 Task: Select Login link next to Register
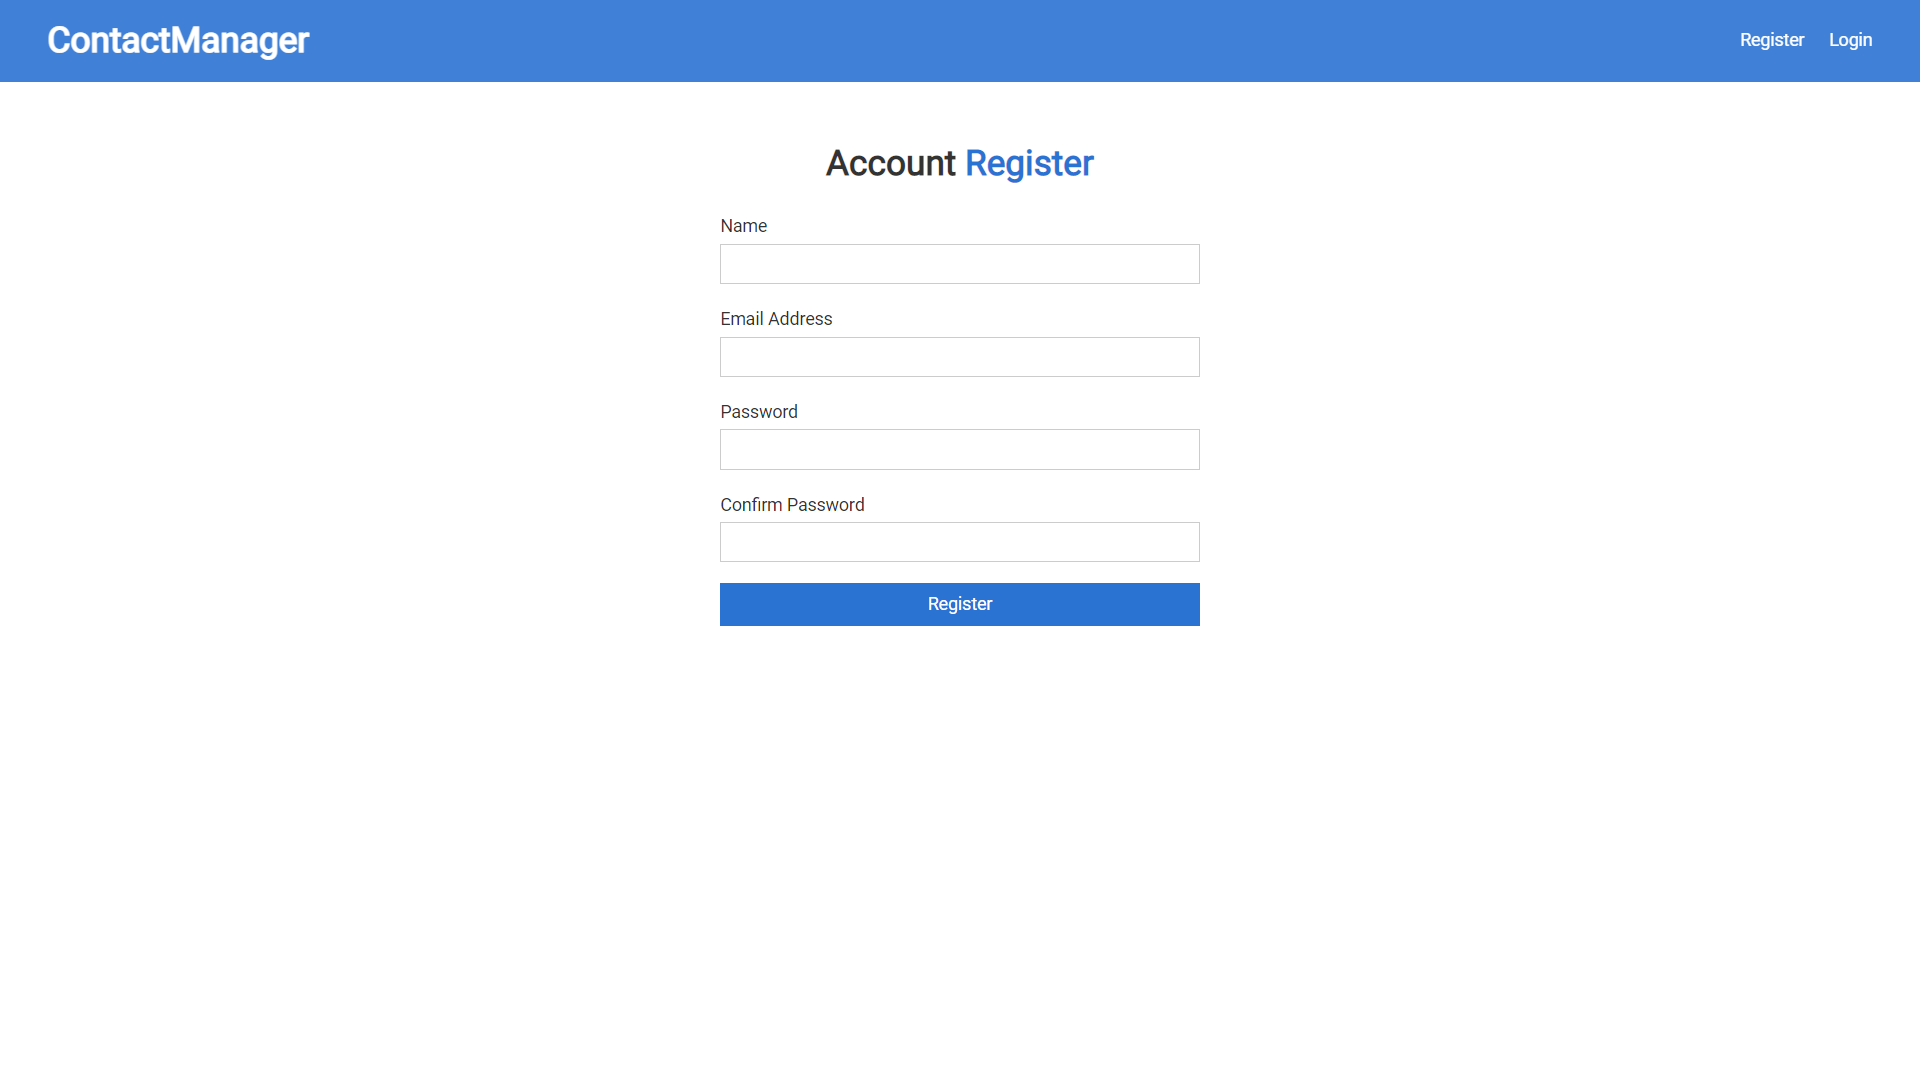click(x=1850, y=40)
